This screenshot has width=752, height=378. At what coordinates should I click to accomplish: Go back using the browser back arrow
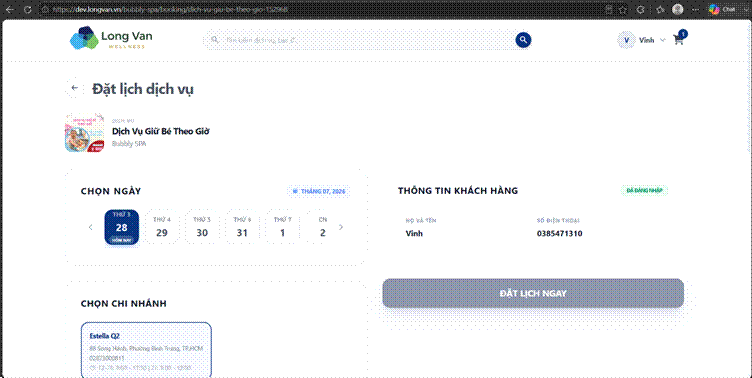(x=10, y=9)
